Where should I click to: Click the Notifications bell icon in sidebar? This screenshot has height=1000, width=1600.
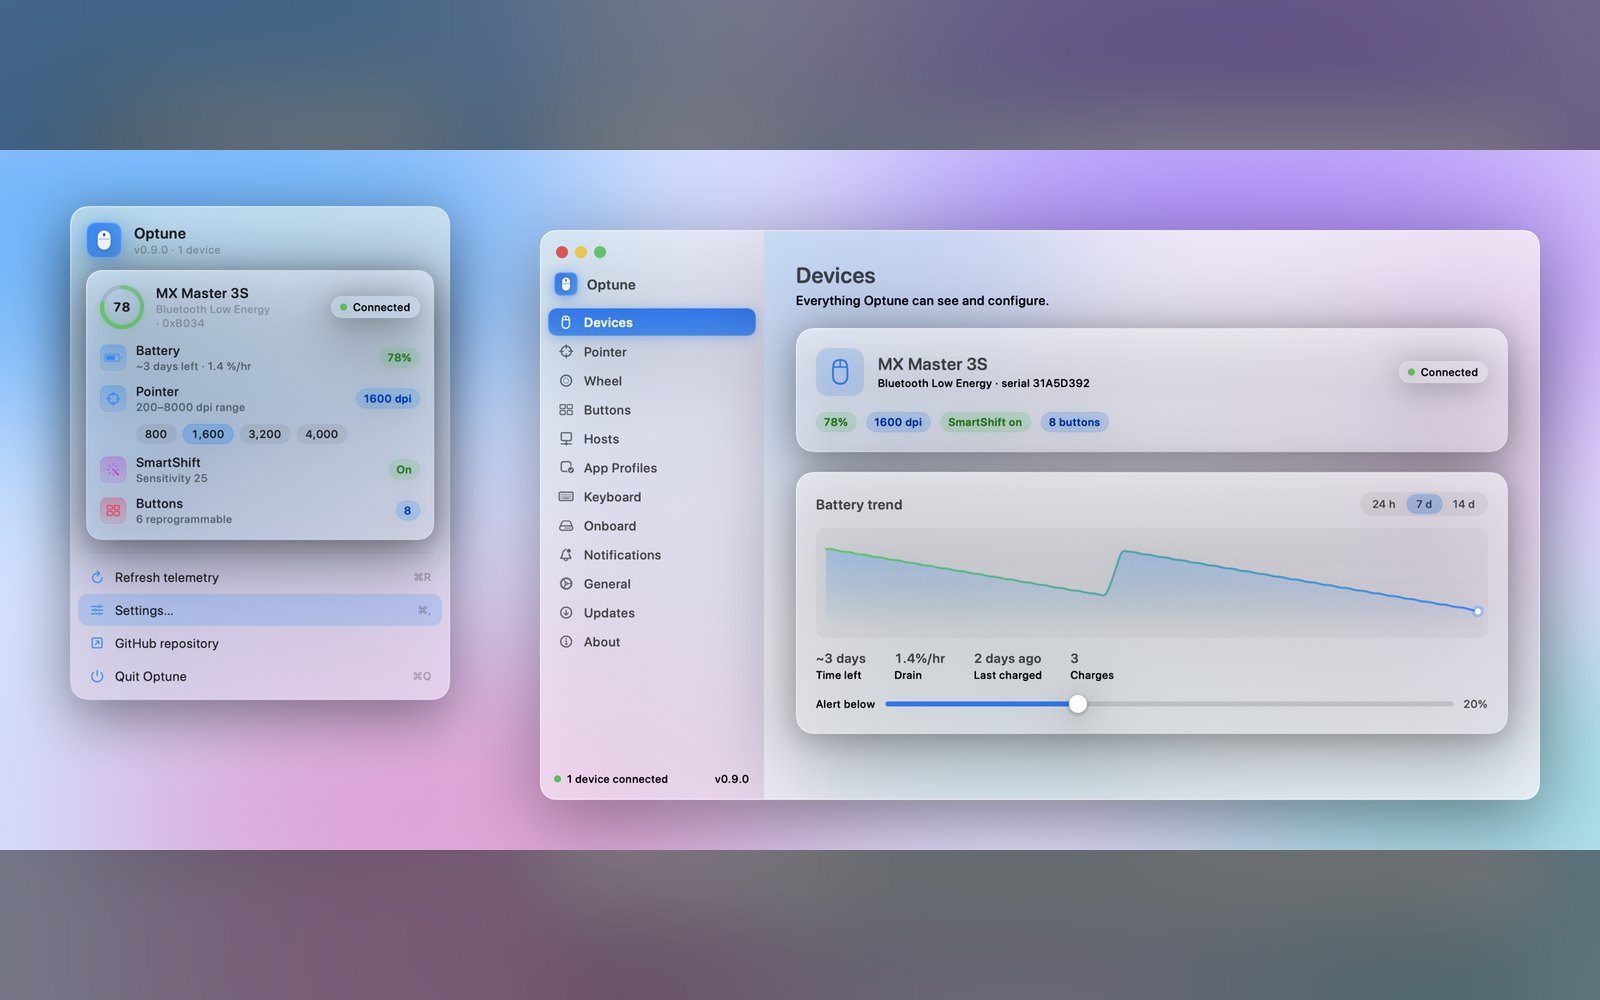566,555
